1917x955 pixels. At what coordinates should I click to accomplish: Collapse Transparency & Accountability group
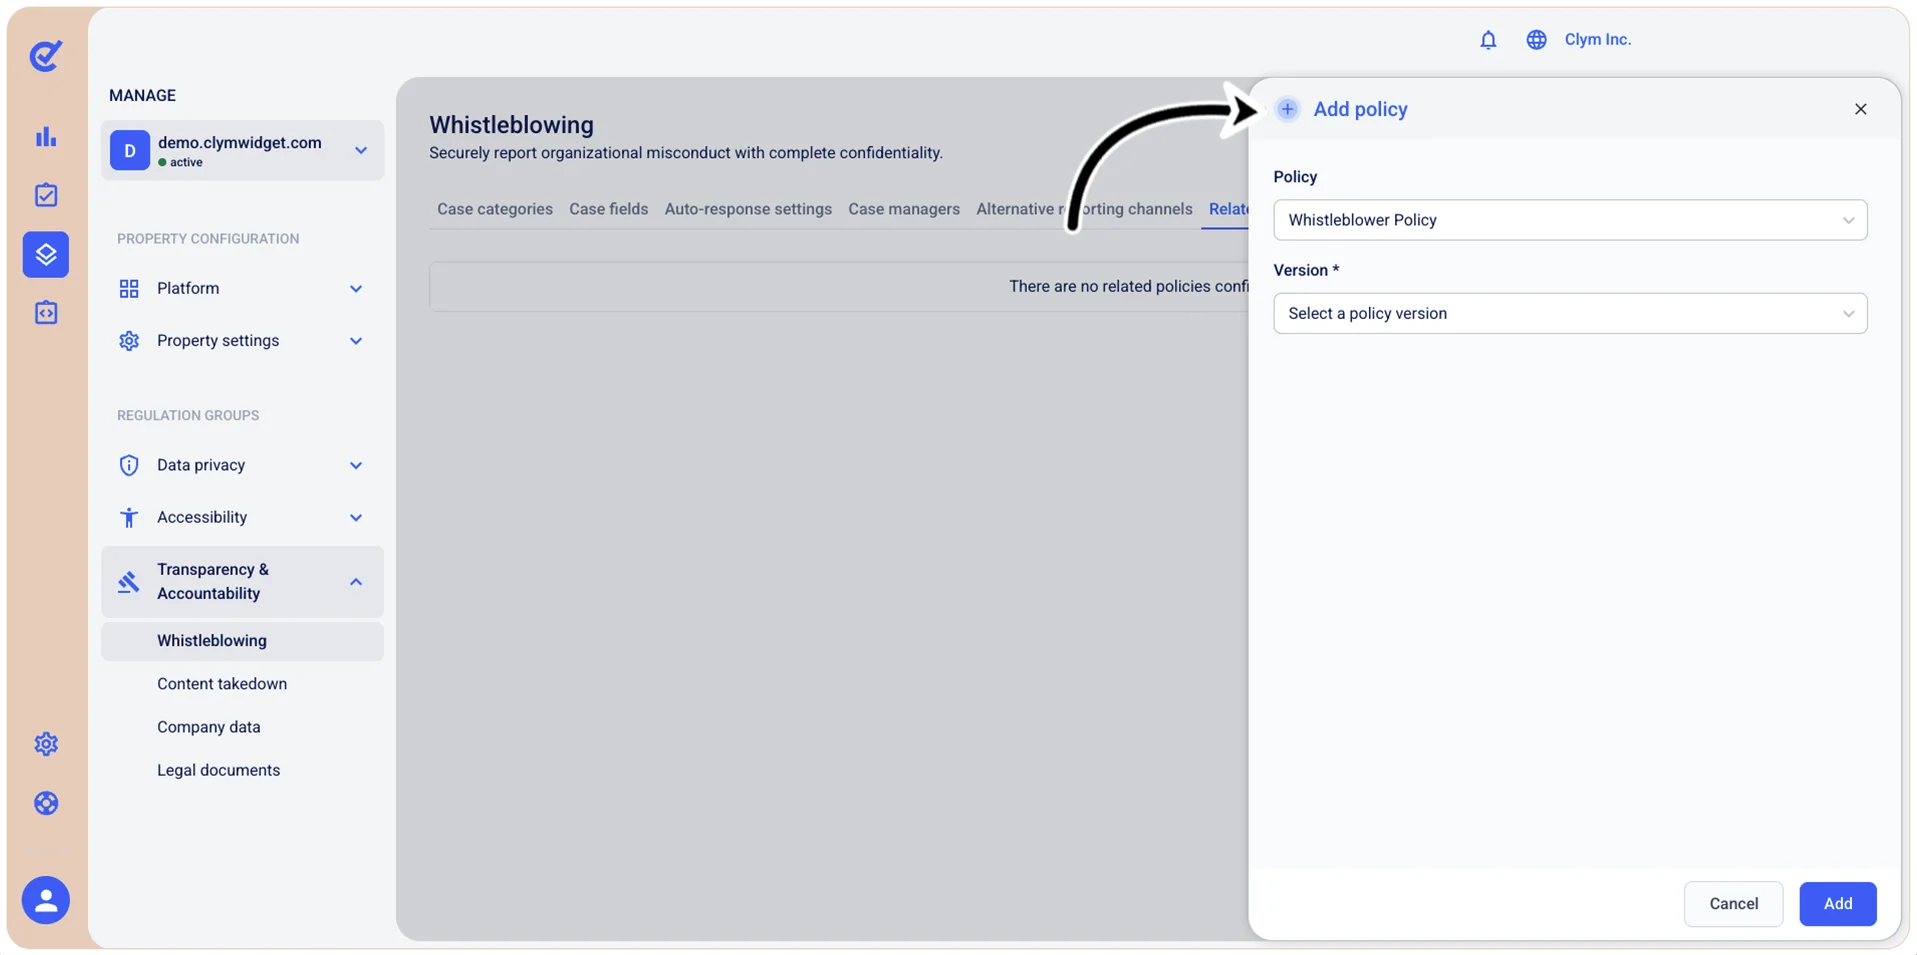click(x=356, y=582)
